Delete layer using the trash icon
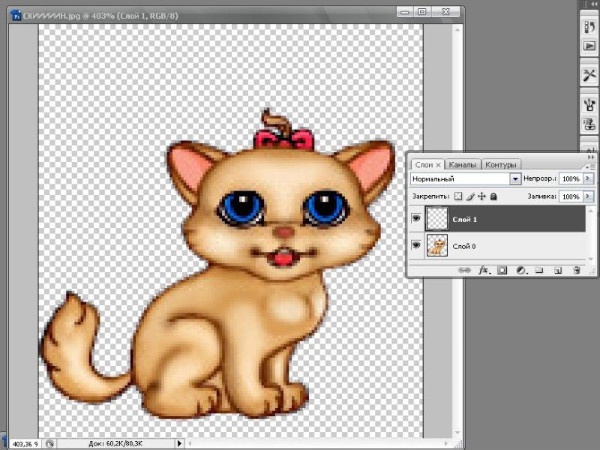This screenshot has height=450, width=600. (x=577, y=270)
